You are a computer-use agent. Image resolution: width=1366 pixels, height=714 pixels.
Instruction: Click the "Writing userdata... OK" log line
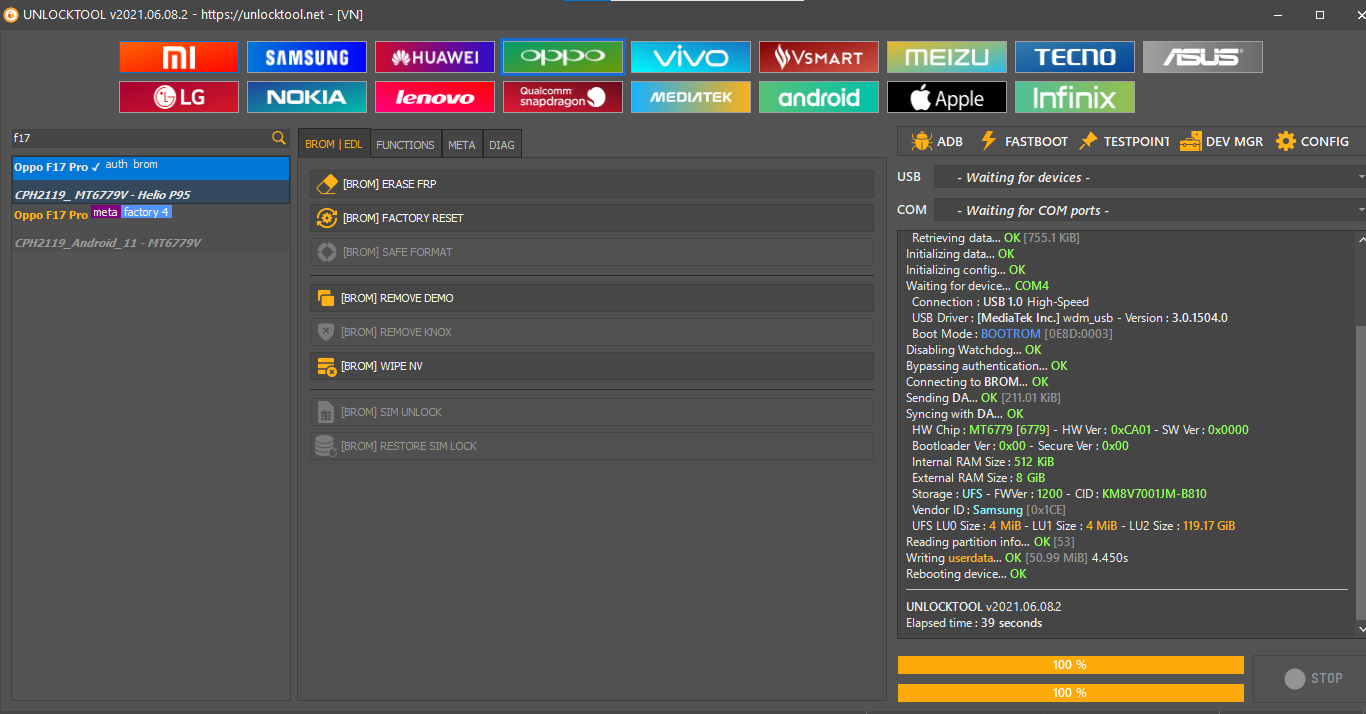click(1017, 558)
